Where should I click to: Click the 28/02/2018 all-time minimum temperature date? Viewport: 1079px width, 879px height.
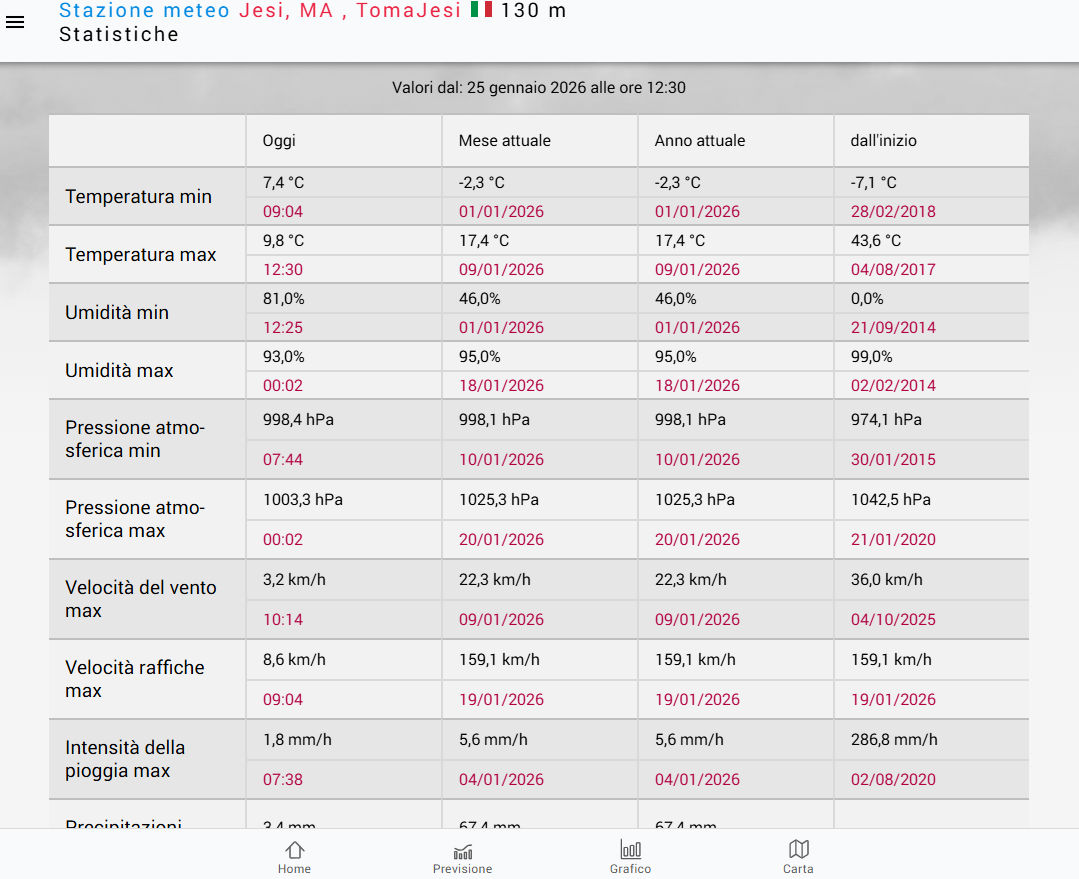click(x=893, y=212)
